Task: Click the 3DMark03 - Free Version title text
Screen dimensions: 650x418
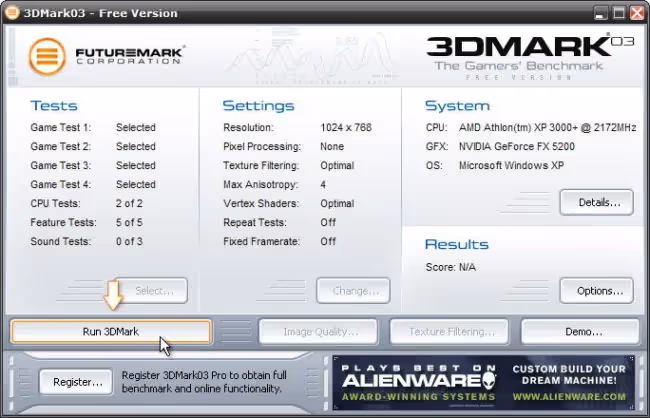Action: 101,13
